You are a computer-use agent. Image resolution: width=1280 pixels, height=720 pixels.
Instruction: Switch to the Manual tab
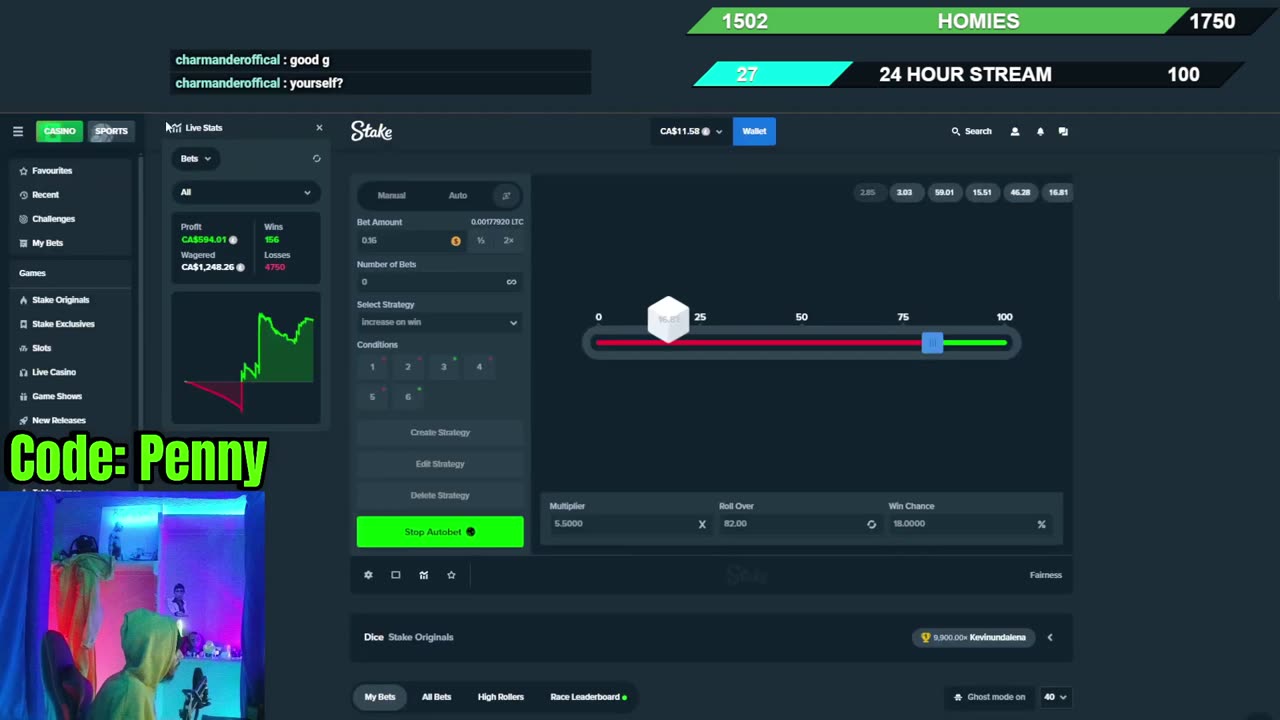click(x=391, y=195)
